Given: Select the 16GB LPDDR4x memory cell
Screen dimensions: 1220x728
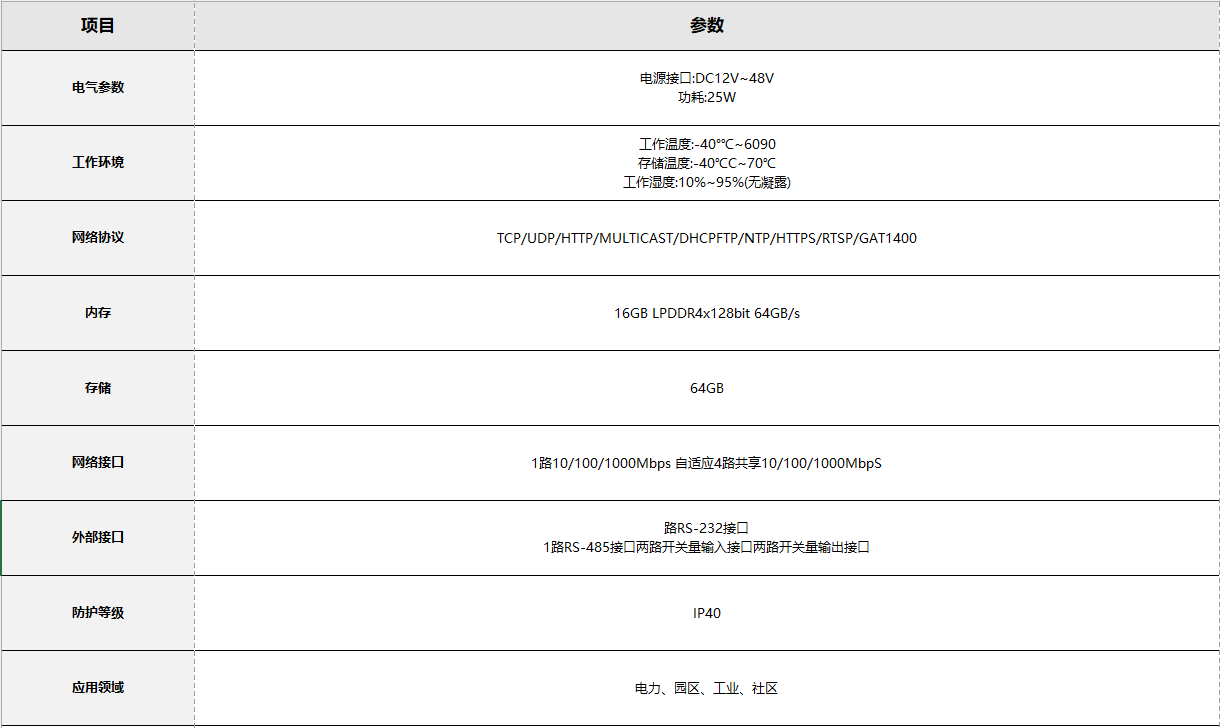Looking at the screenshot, I should (706, 313).
